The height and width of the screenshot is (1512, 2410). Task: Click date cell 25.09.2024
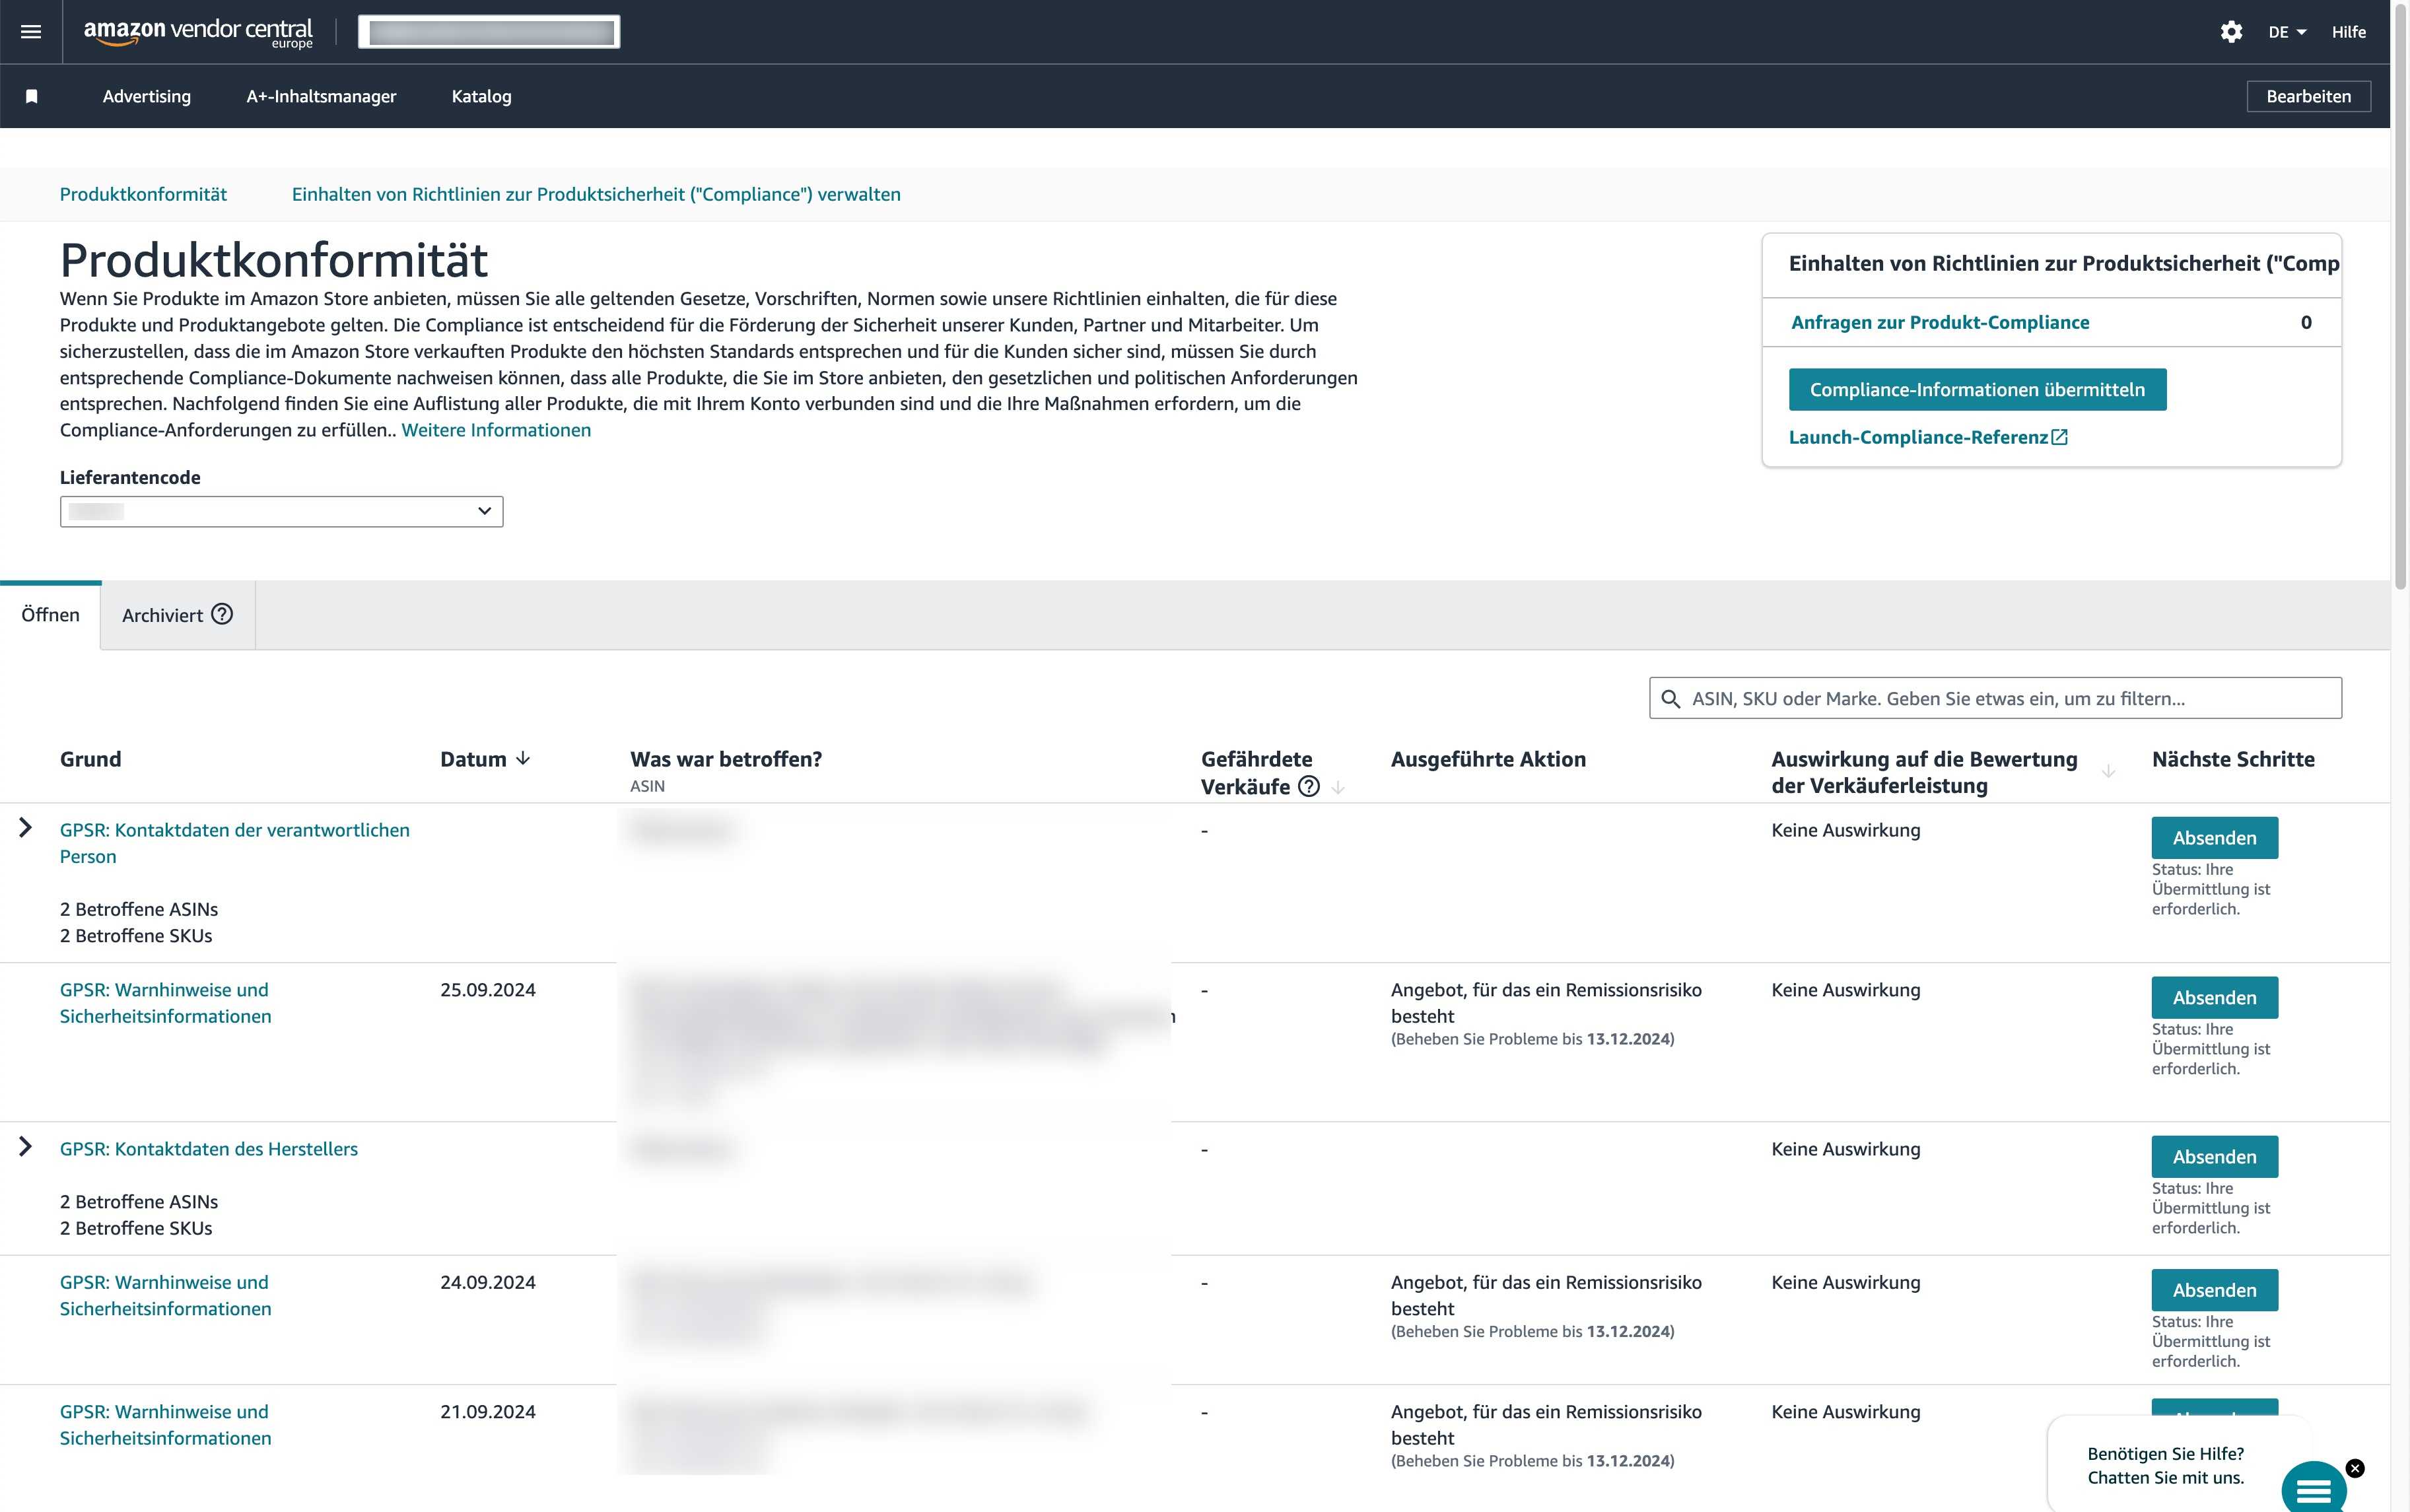(488, 990)
